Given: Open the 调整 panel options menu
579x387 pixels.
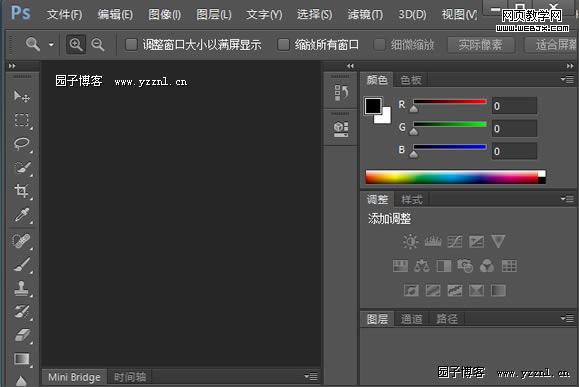Looking at the screenshot, I should coord(567,199).
